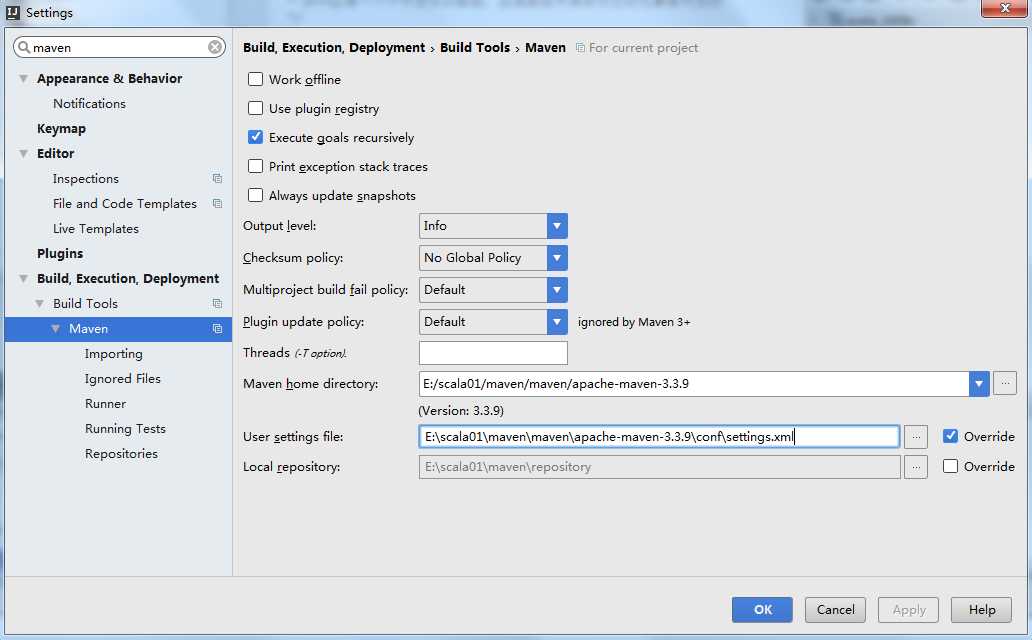Collapse the Build Tools node
Screen dimensions: 1032x640
coord(39,304)
